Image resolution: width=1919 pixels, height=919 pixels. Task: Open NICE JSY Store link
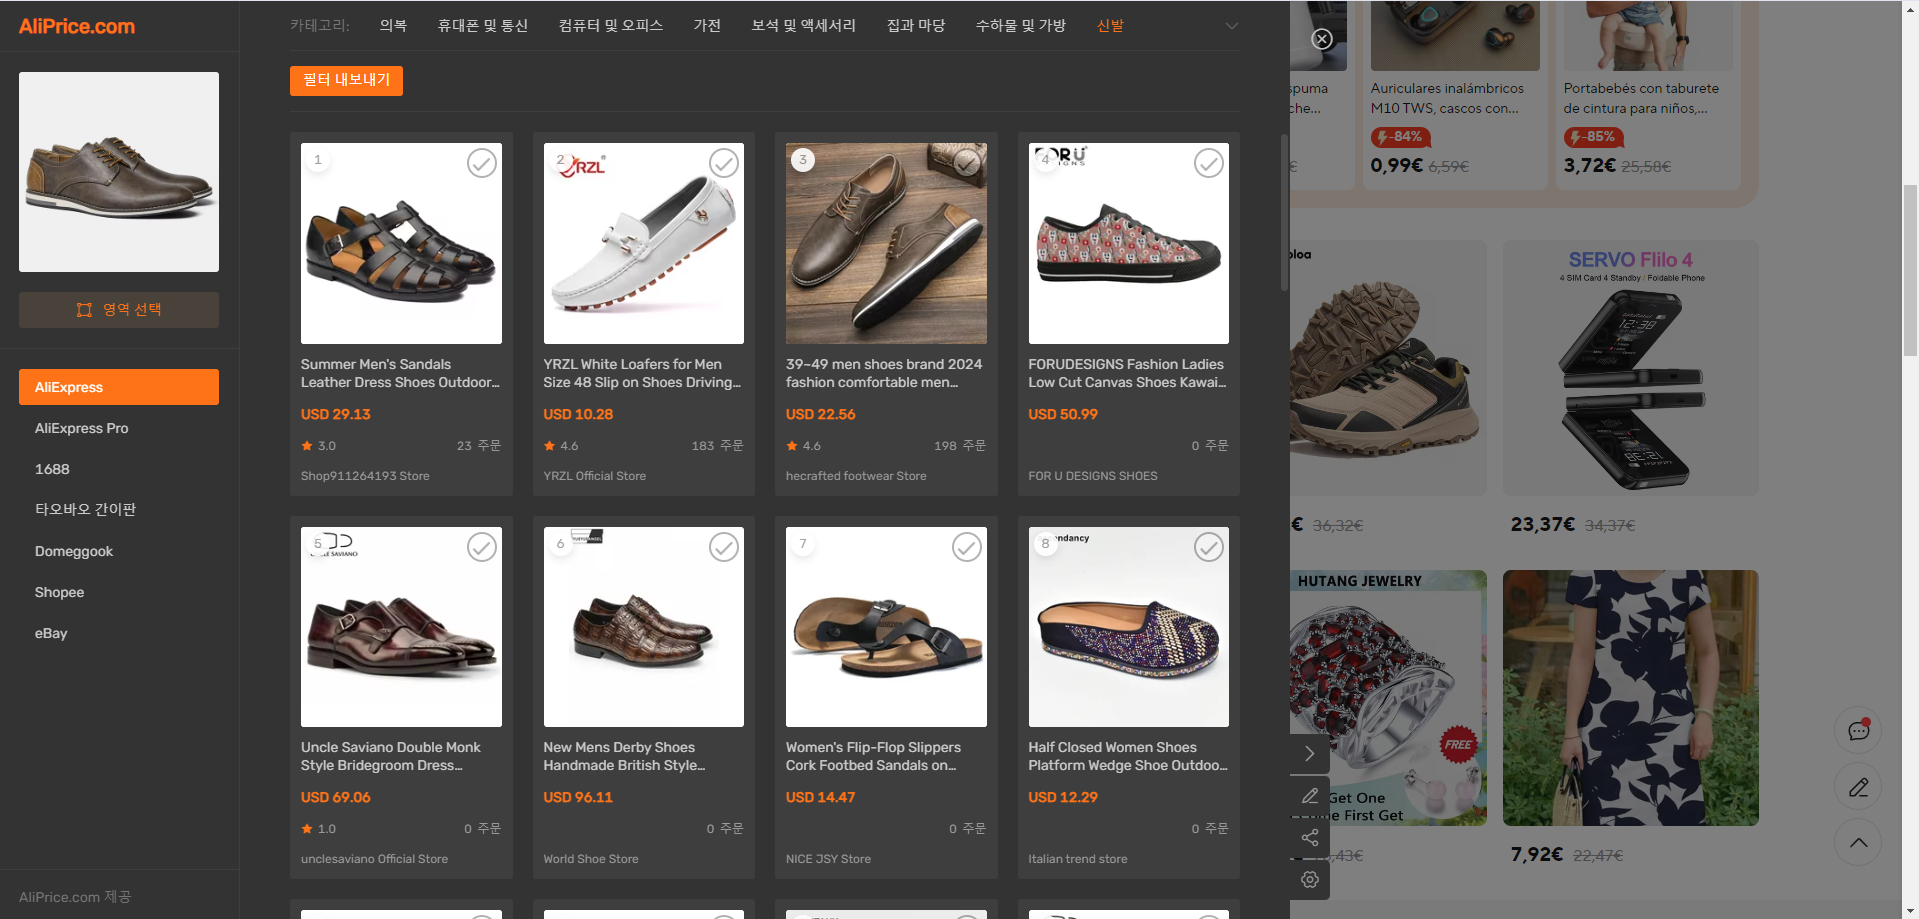pyautogui.click(x=828, y=859)
